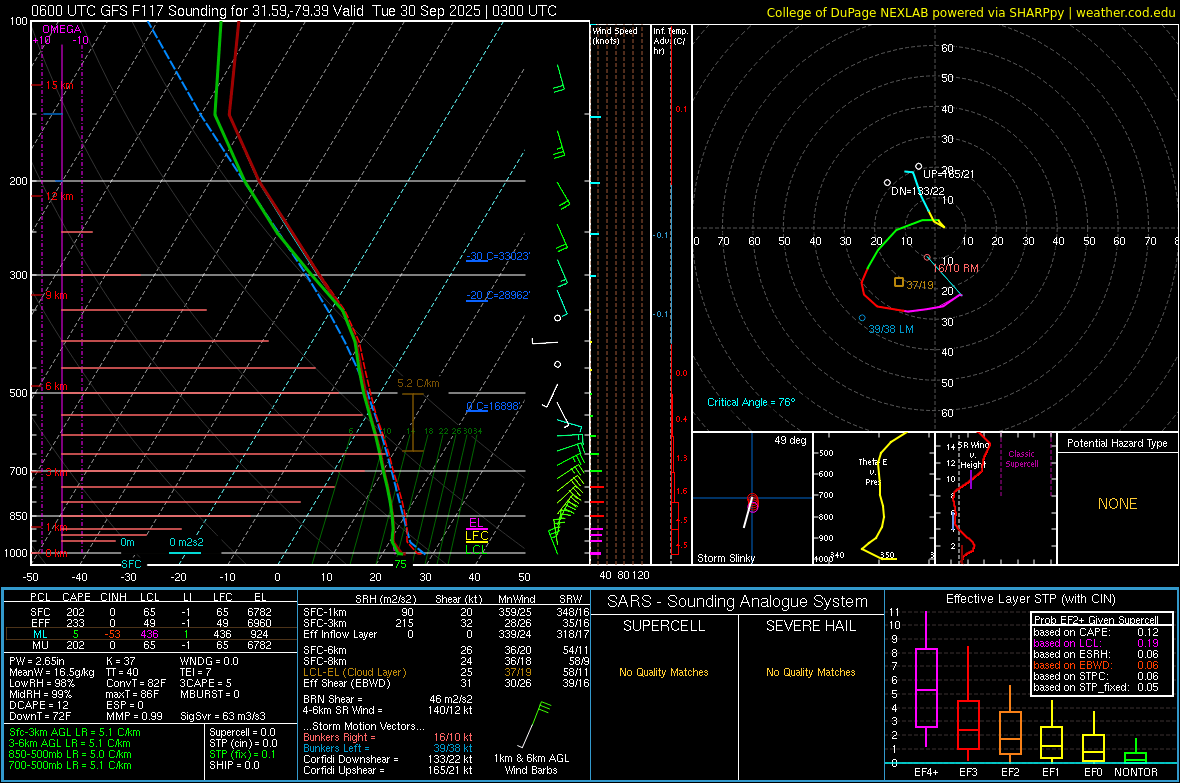Select the 15 km height marker

[59, 85]
